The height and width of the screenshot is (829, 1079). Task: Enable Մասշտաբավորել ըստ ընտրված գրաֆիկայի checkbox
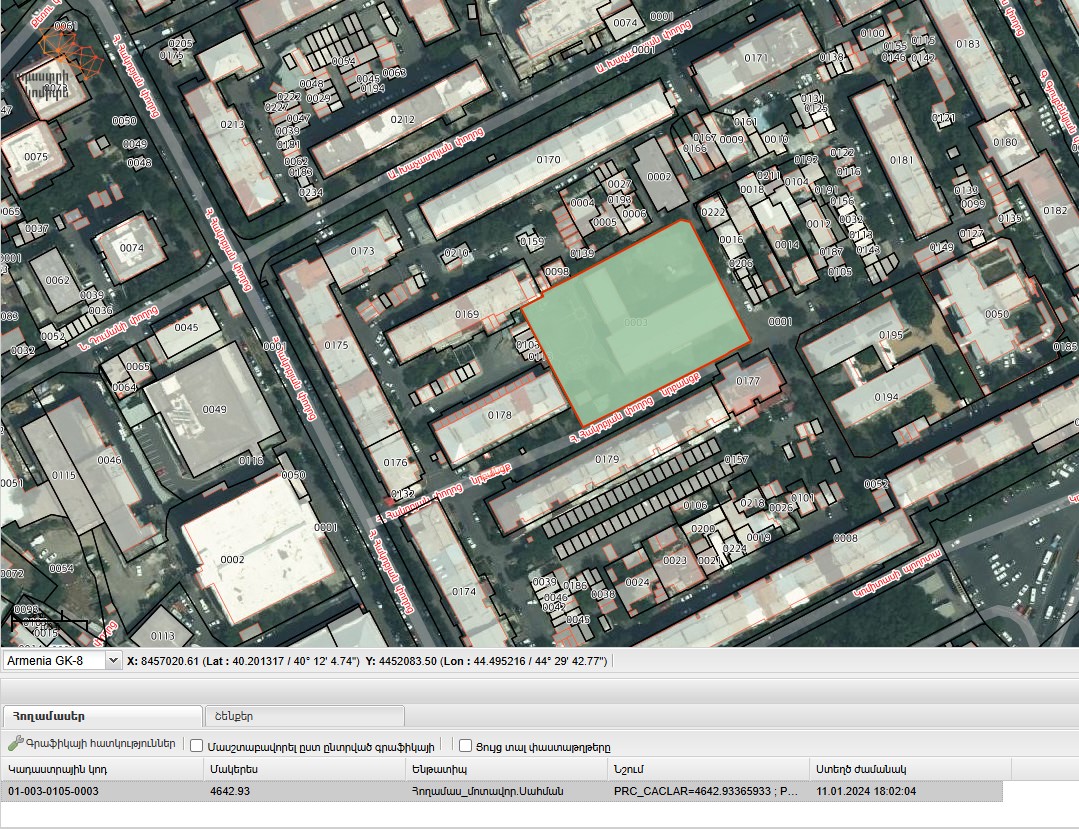[196, 746]
